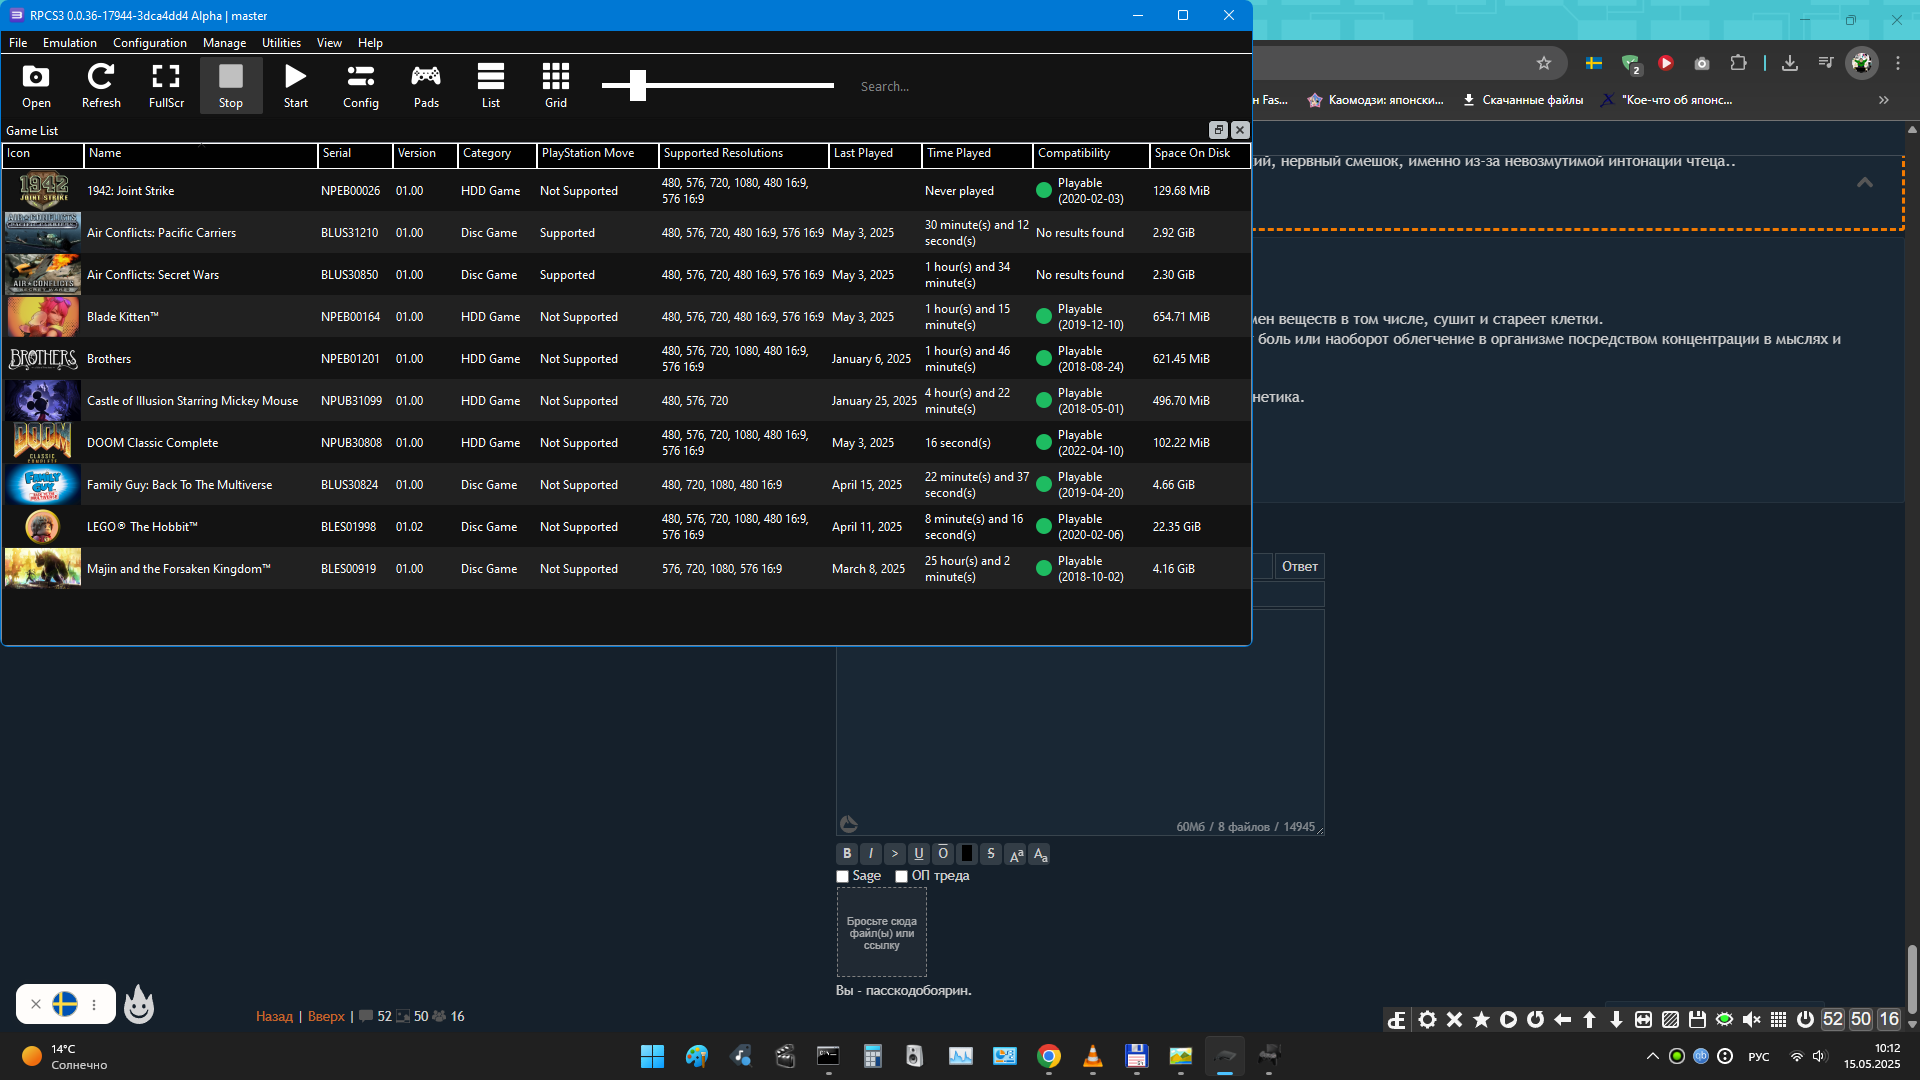Enable the Sage checkbox
Screen dimensions: 1920x1080
(x=843, y=877)
